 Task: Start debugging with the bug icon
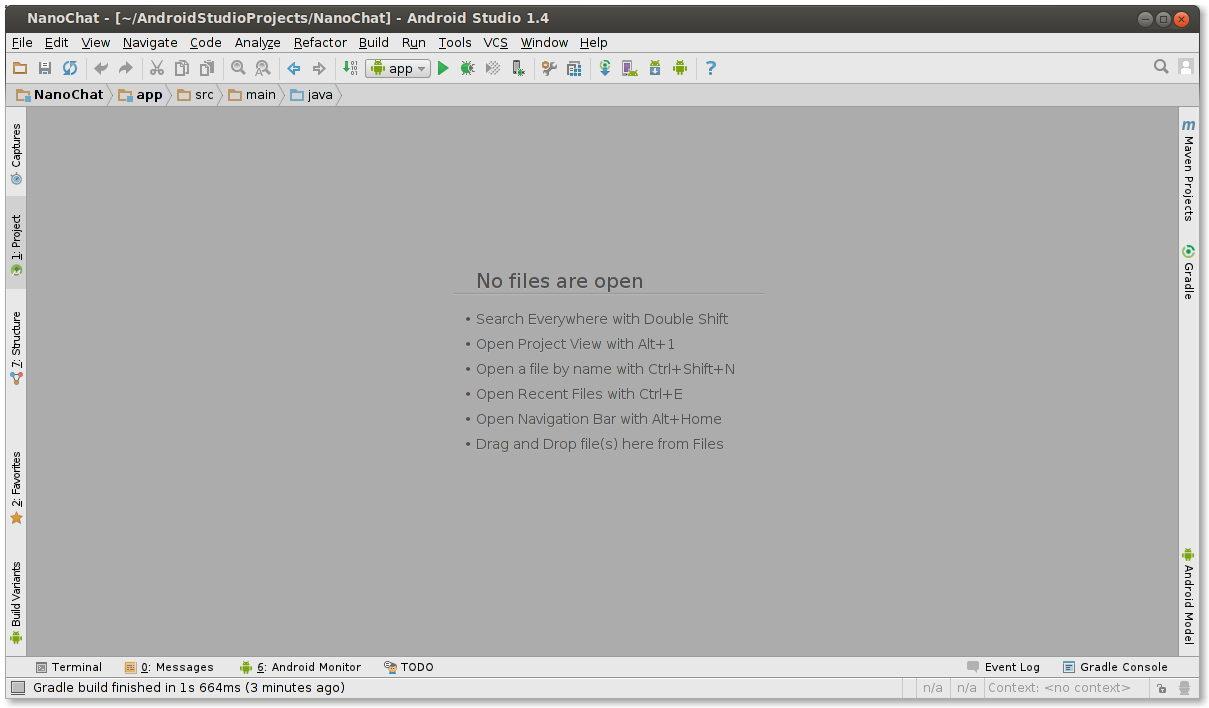[x=468, y=68]
